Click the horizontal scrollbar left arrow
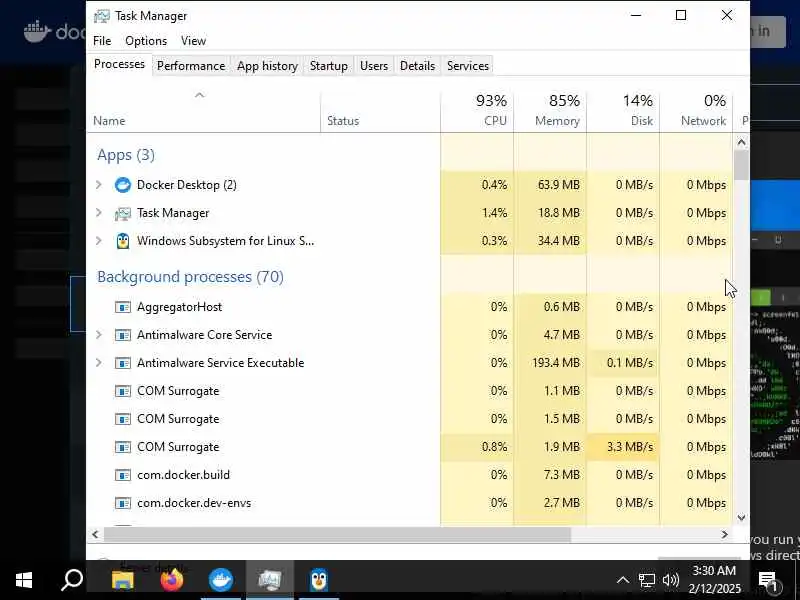This screenshot has width=800, height=600. point(95,534)
